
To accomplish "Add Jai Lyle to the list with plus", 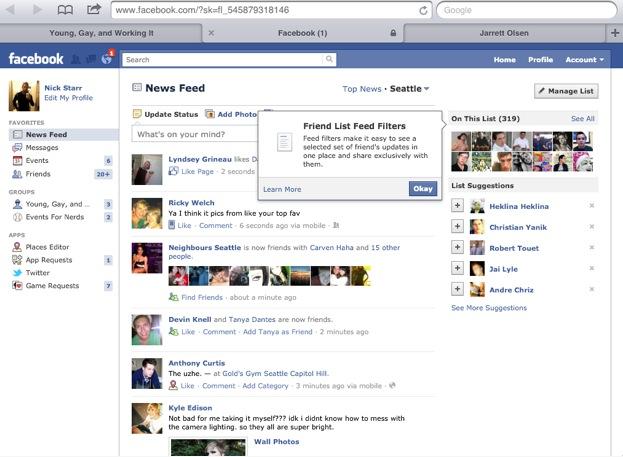I will (457, 268).
